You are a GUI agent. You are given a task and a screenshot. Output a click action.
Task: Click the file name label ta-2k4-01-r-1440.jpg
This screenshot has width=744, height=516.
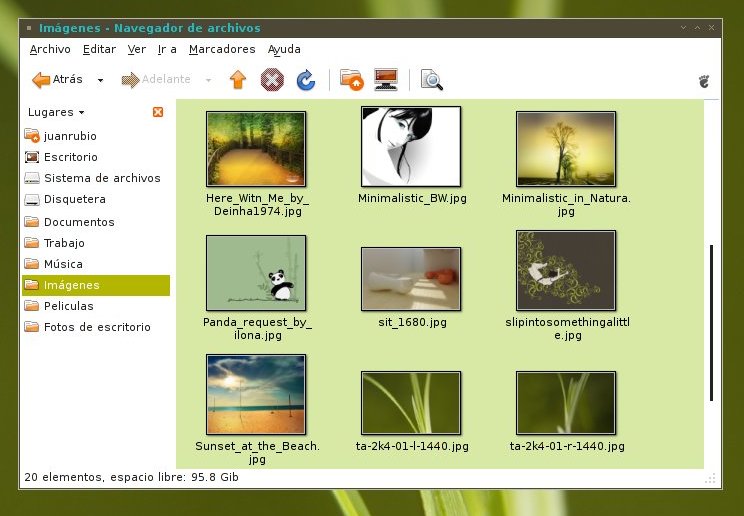pos(567,446)
